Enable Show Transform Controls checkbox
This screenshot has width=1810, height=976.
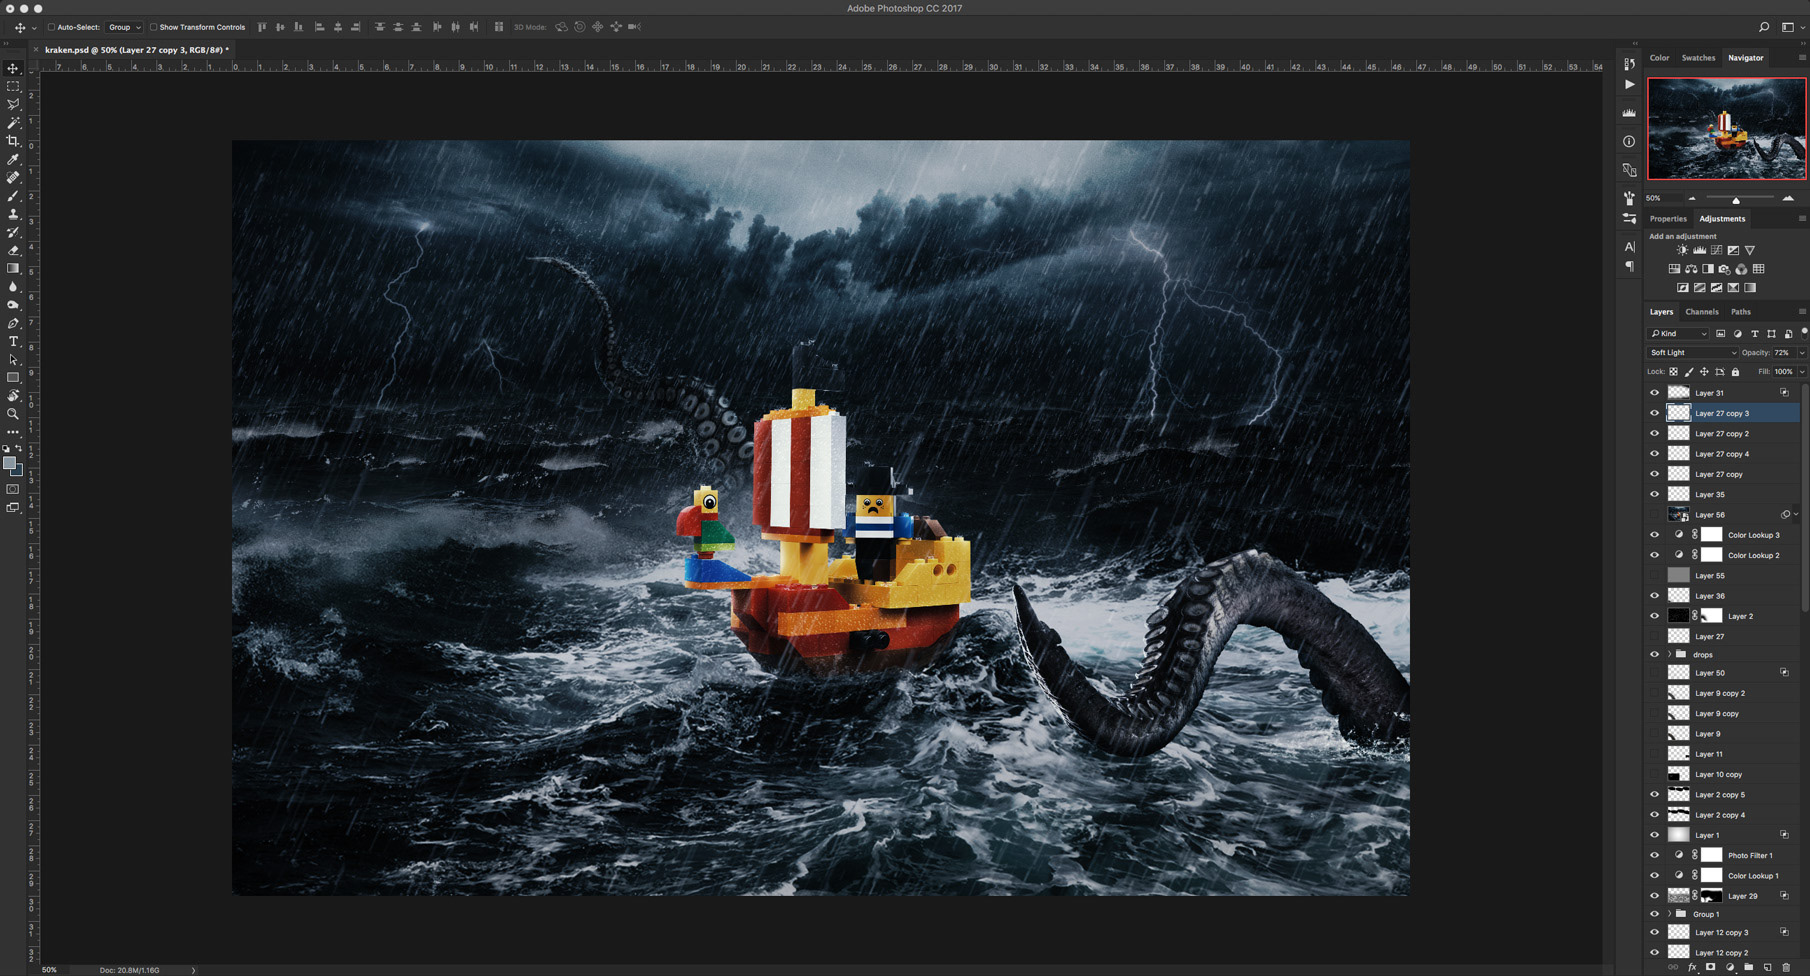click(x=153, y=27)
